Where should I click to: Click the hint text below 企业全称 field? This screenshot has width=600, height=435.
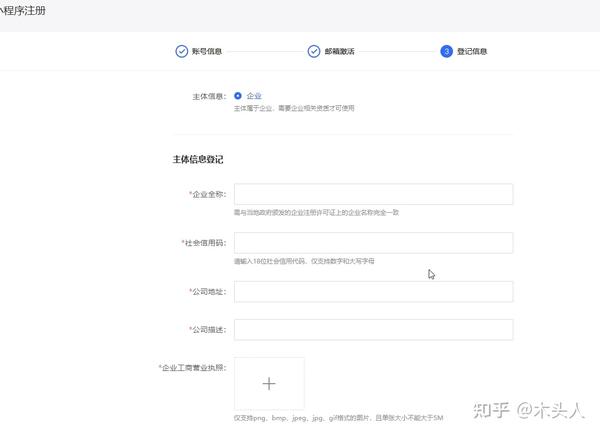[316, 212]
